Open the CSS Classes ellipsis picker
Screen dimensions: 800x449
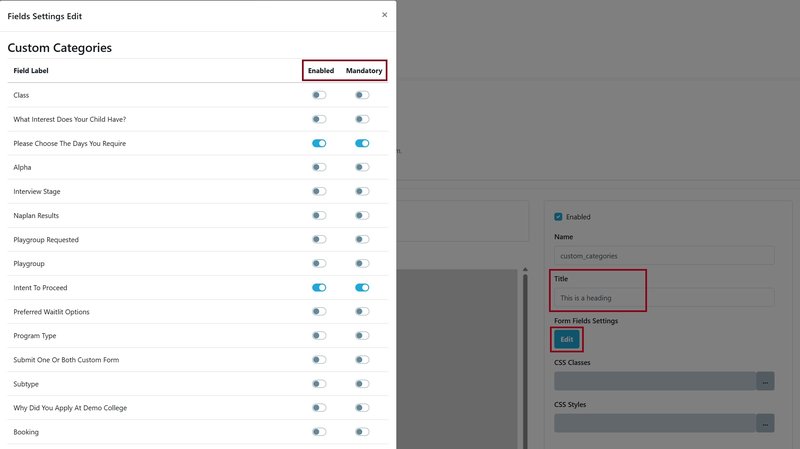pyautogui.click(x=765, y=381)
